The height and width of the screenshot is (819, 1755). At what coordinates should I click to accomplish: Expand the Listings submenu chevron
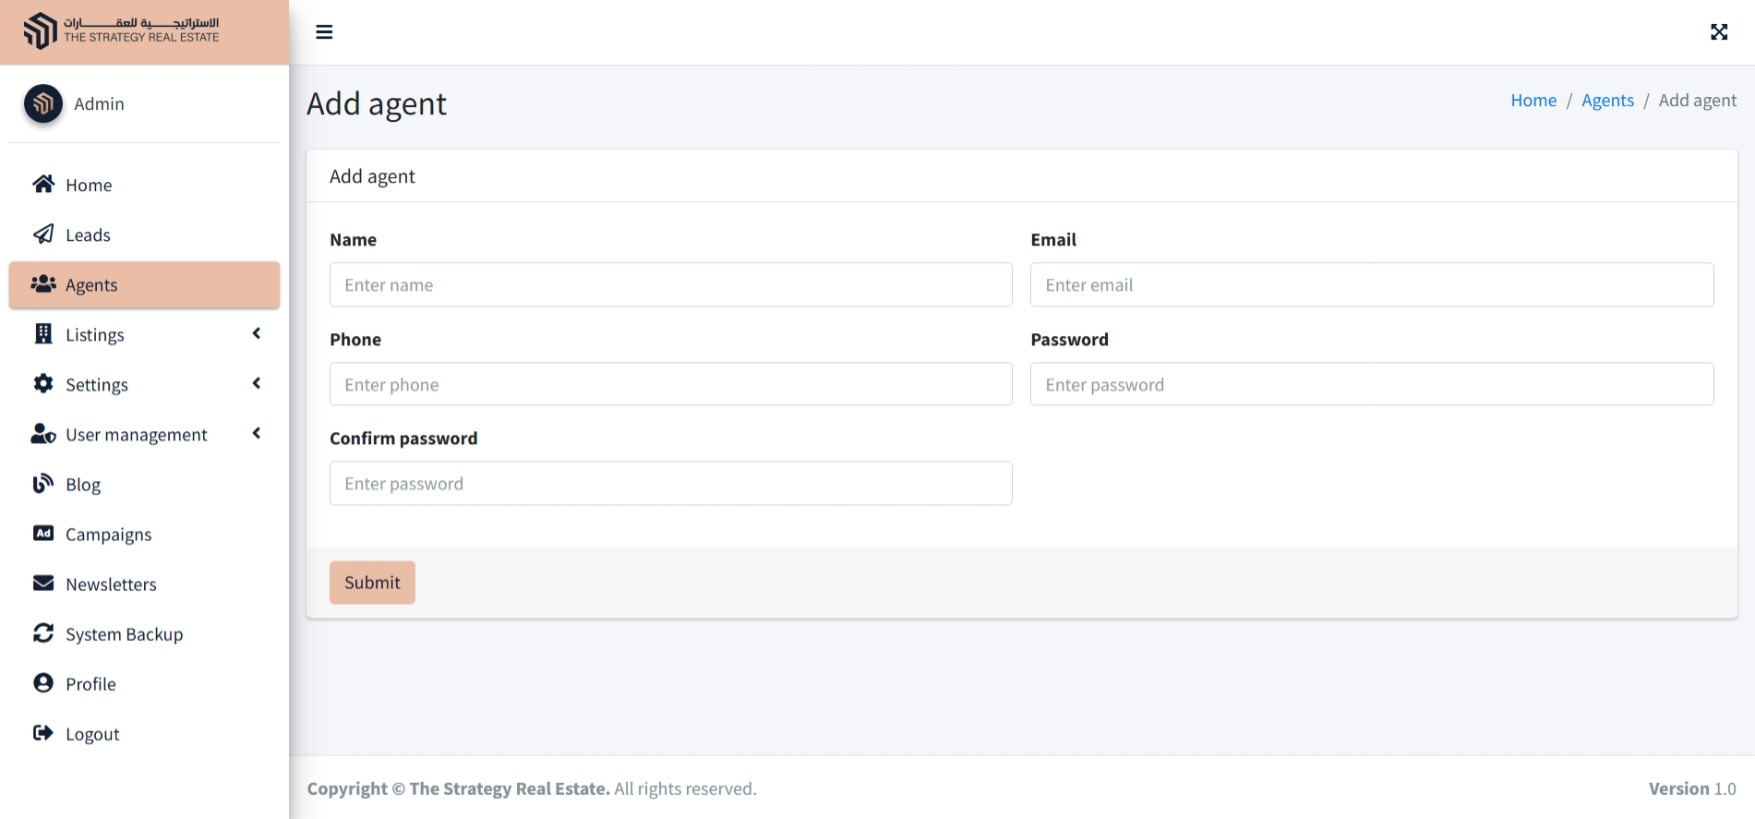point(257,334)
